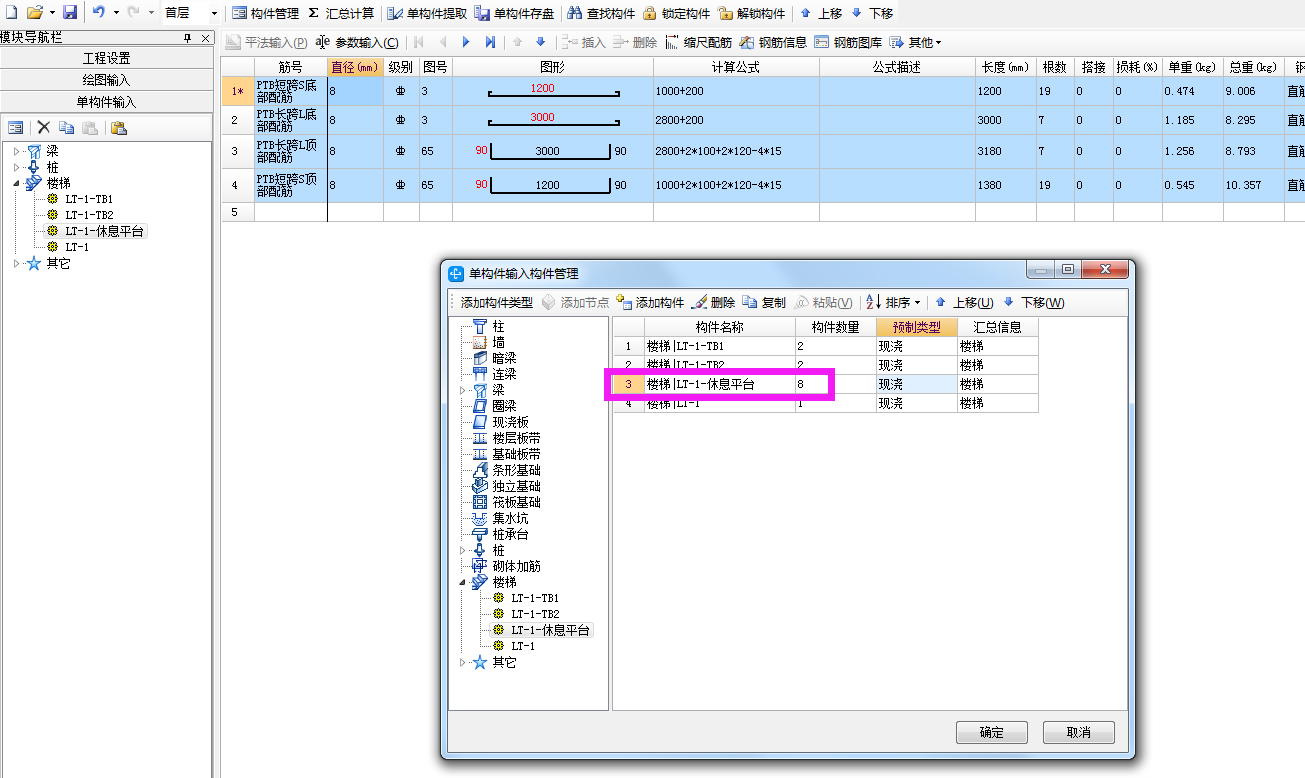Select LT-1-TB2 in left navigation tree
1305x778 pixels.
[89, 215]
